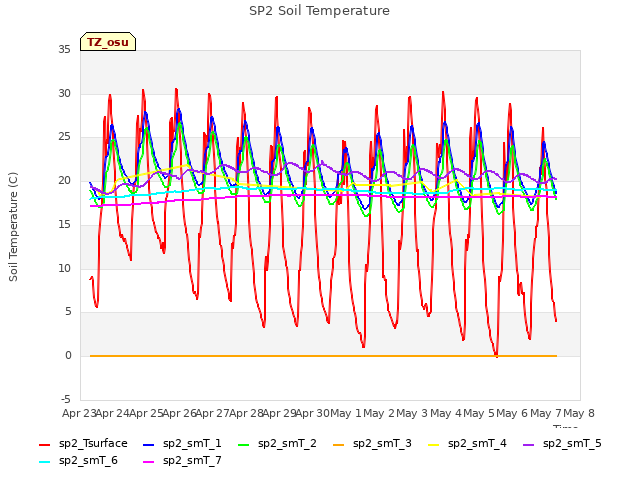Click the Soil Temperature (C) axis label
The image size is (640, 480).
coord(13,227)
